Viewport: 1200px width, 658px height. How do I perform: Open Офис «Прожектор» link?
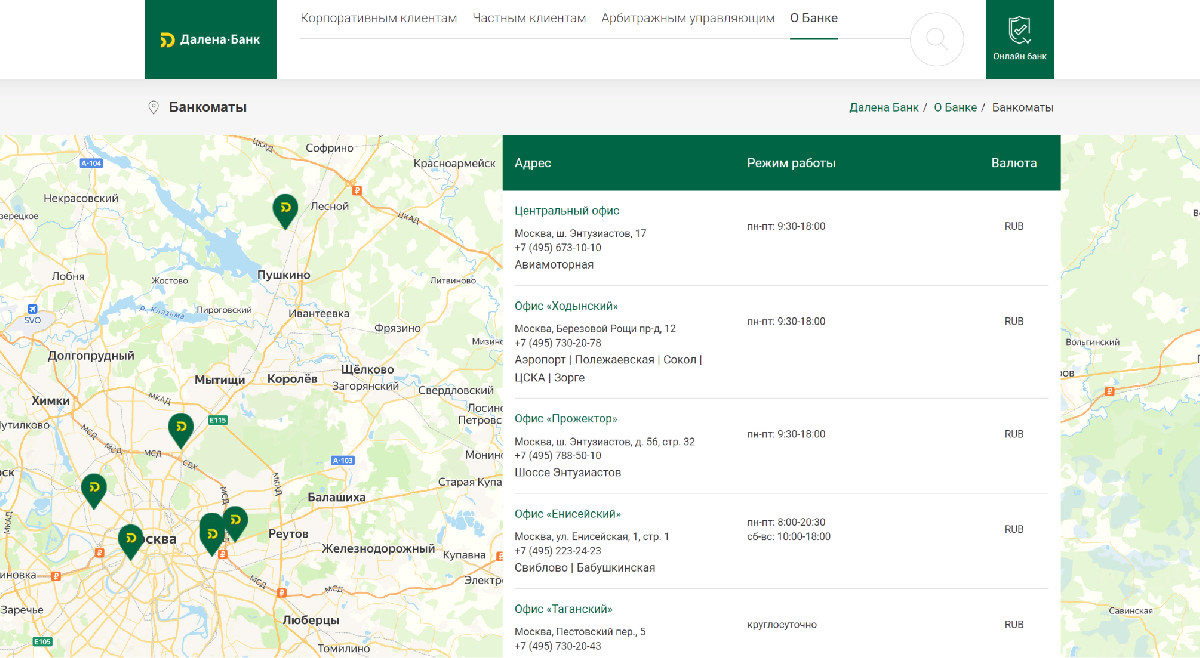[x=566, y=418]
